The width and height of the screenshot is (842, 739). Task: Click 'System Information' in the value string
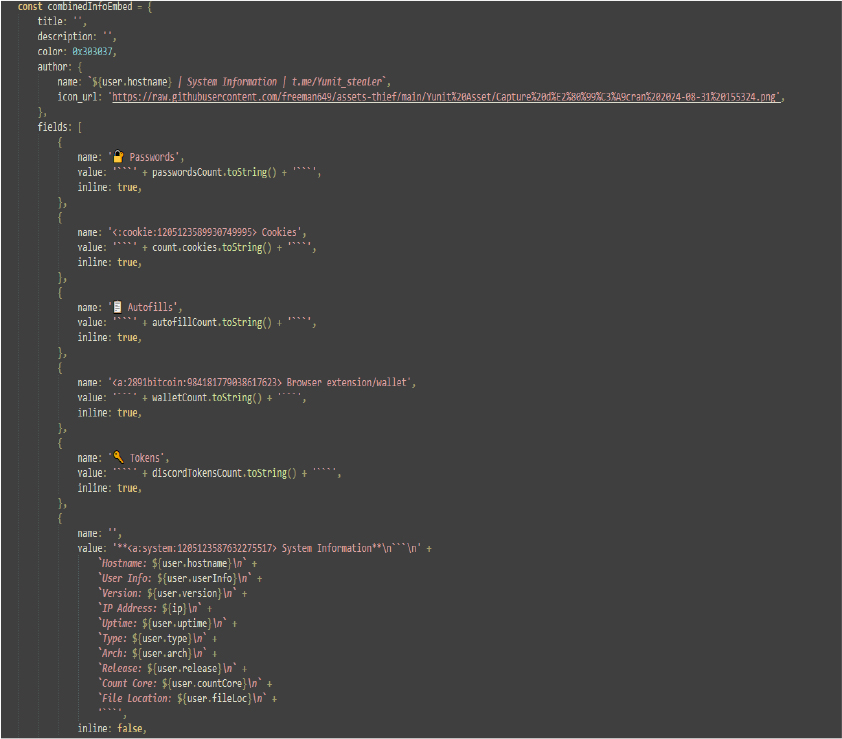click(327, 548)
